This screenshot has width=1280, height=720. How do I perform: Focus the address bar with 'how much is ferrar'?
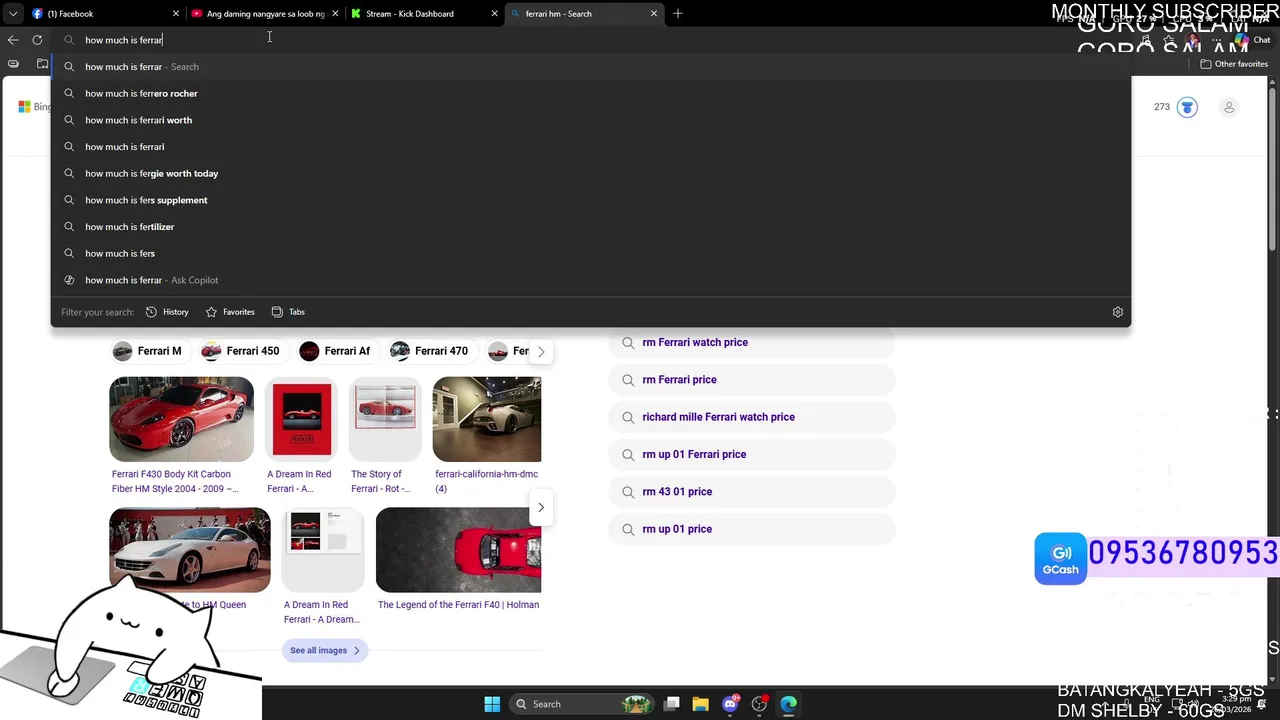tap(590, 40)
